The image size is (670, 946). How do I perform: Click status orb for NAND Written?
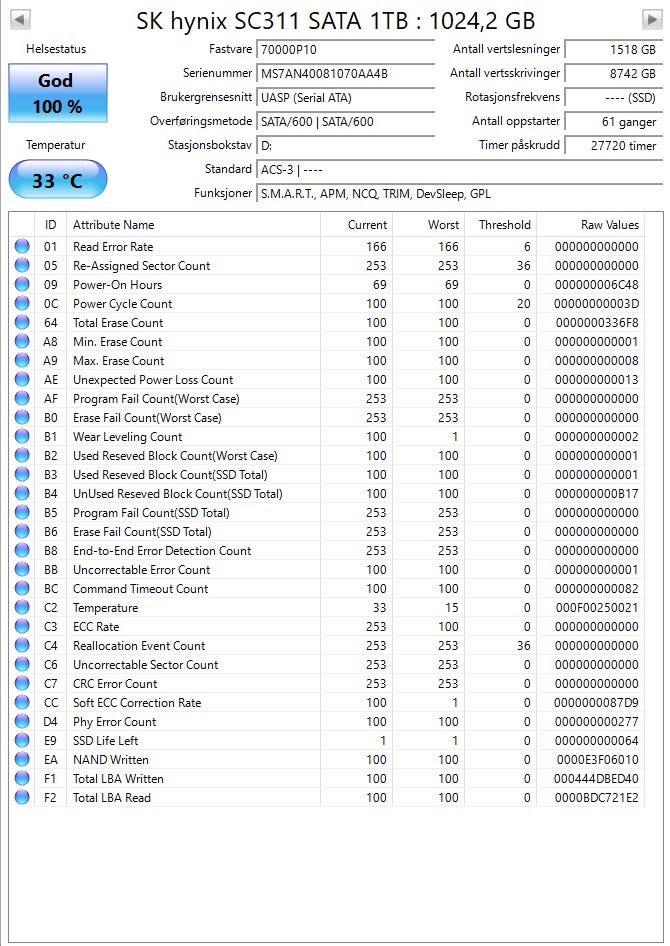click(22, 760)
